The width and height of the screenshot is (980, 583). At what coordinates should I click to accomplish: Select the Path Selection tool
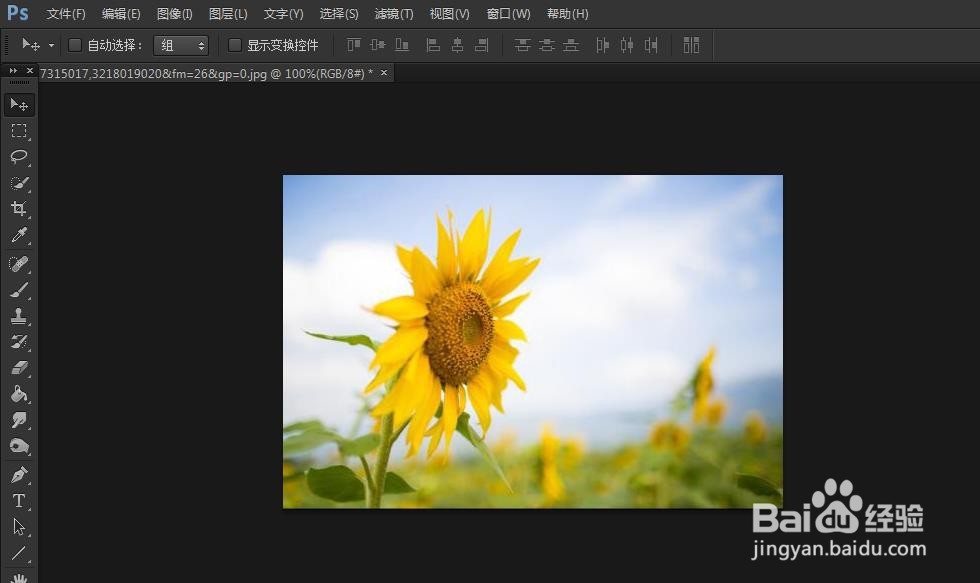(x=19, y=527)
